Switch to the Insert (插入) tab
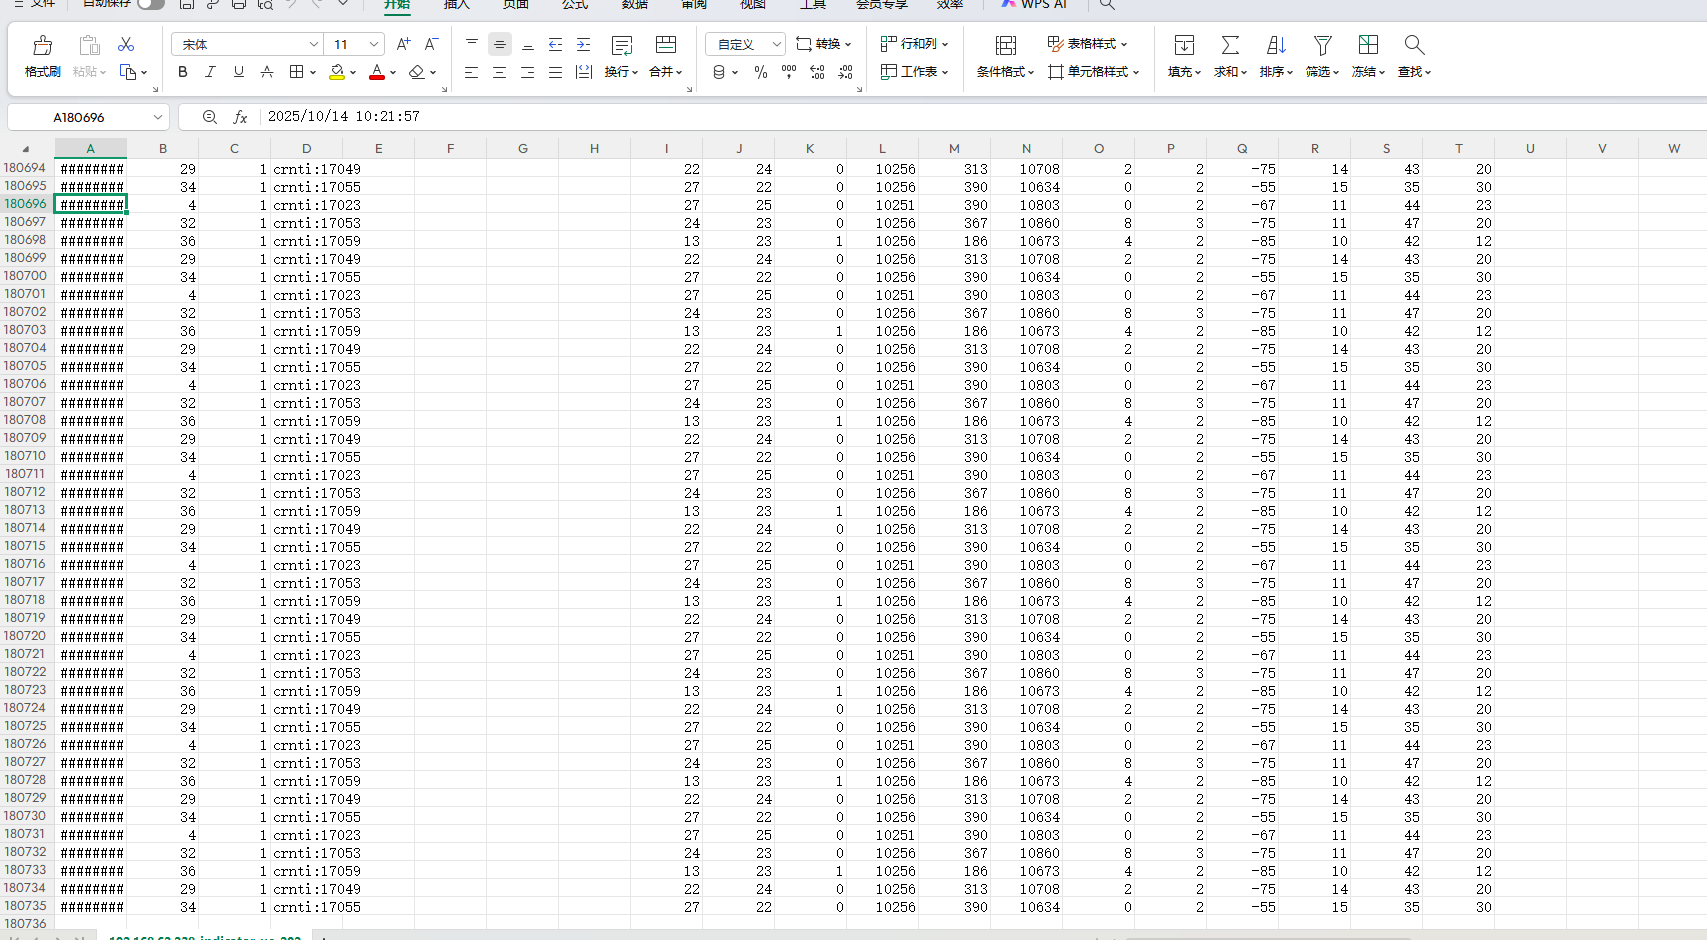The width and height of the screenshot is (1707, 940). [x=456, y=5]
